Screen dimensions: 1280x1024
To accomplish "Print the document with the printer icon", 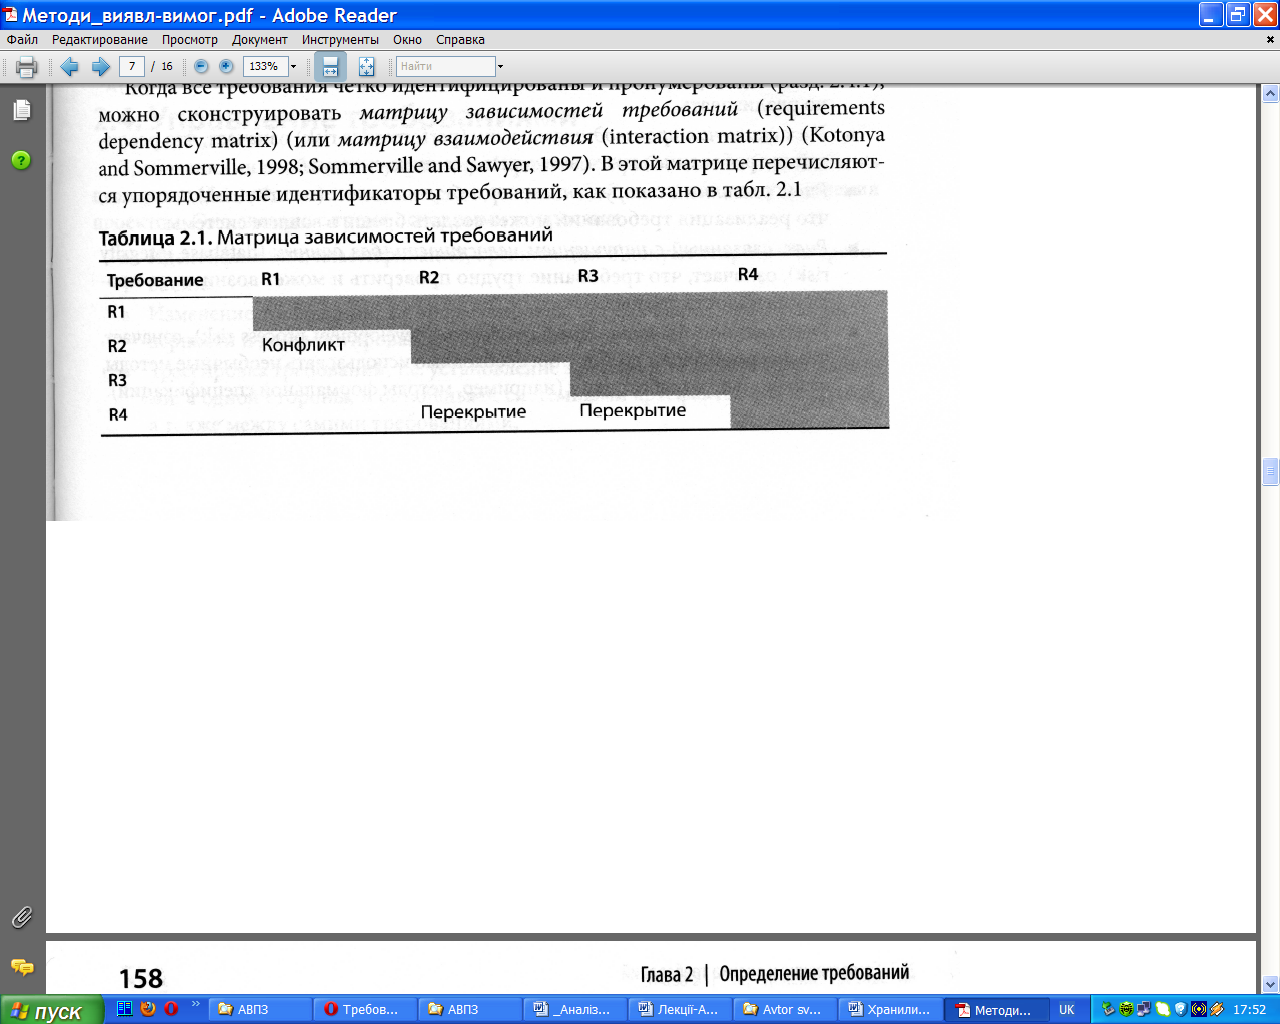I will point(27,67).
